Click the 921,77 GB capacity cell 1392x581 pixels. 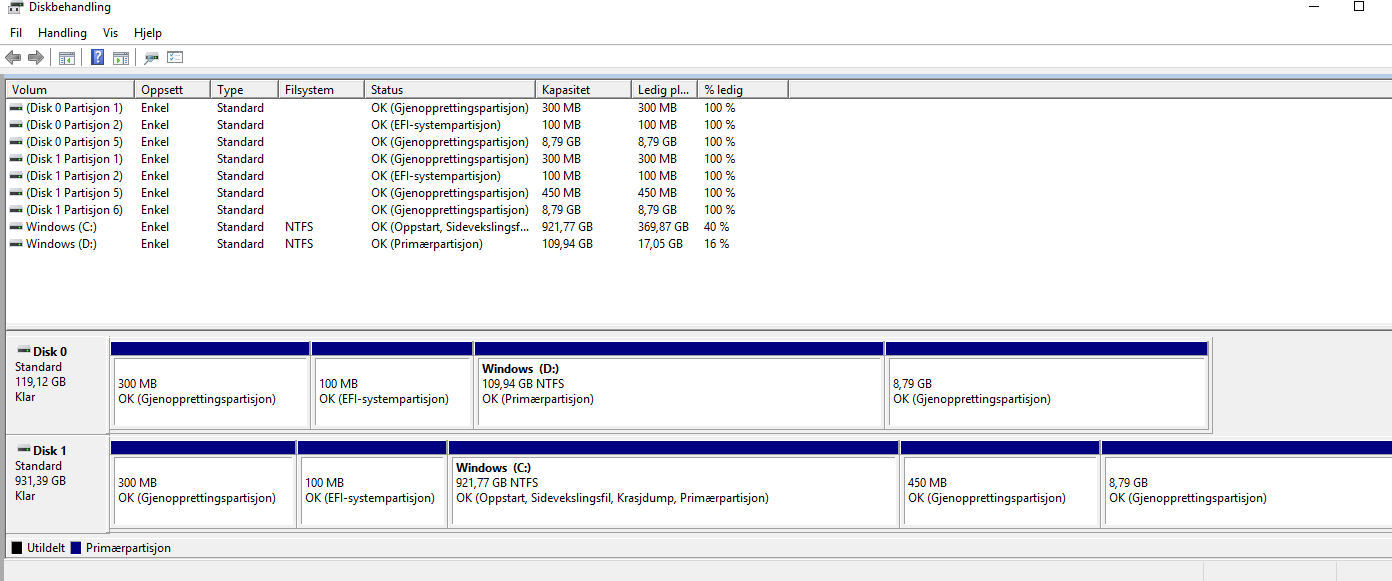(x=567, y=227)
